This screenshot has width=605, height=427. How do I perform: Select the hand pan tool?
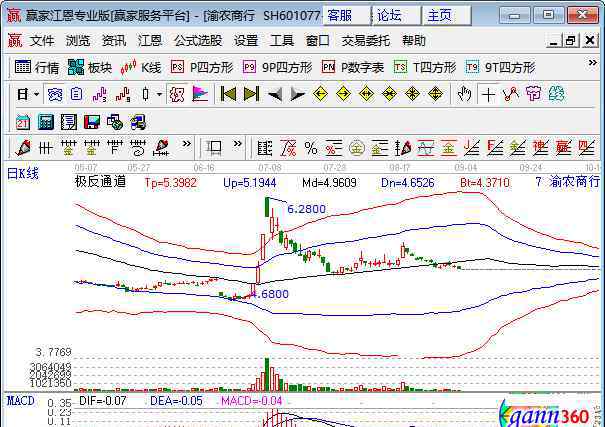tap(464, 94)
